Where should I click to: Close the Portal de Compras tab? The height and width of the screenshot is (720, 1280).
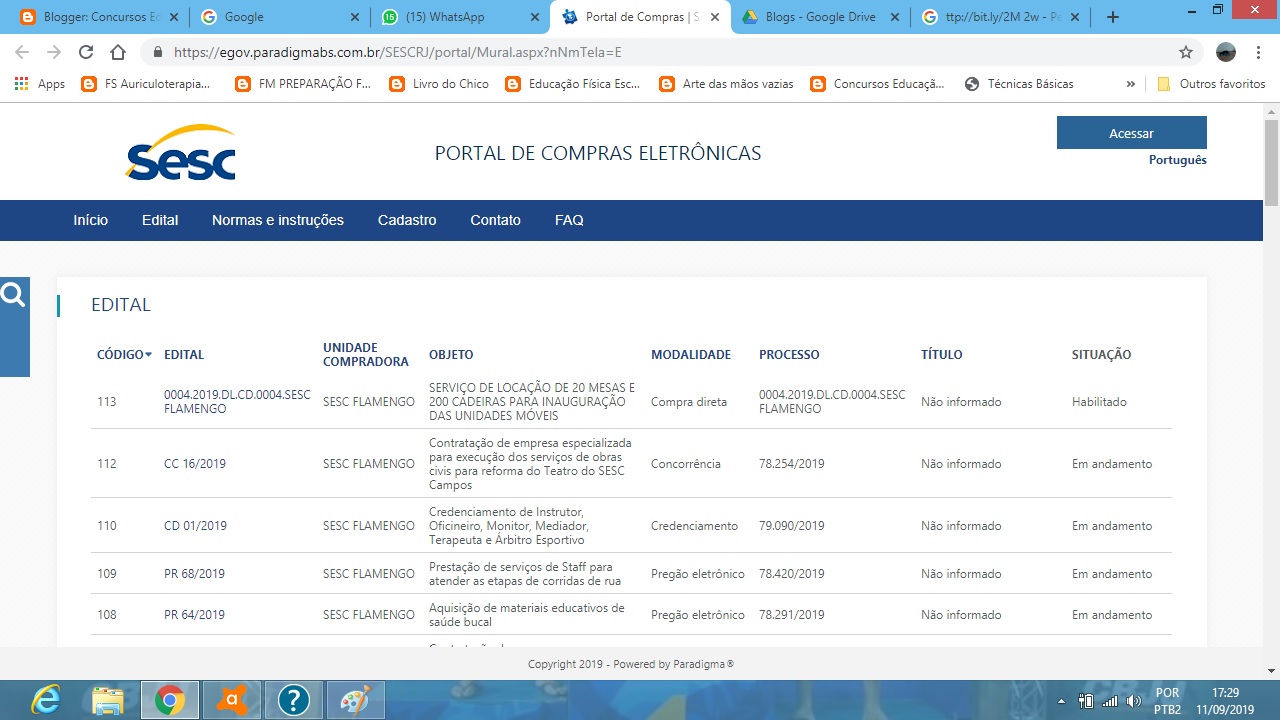(x=714, y=17)
